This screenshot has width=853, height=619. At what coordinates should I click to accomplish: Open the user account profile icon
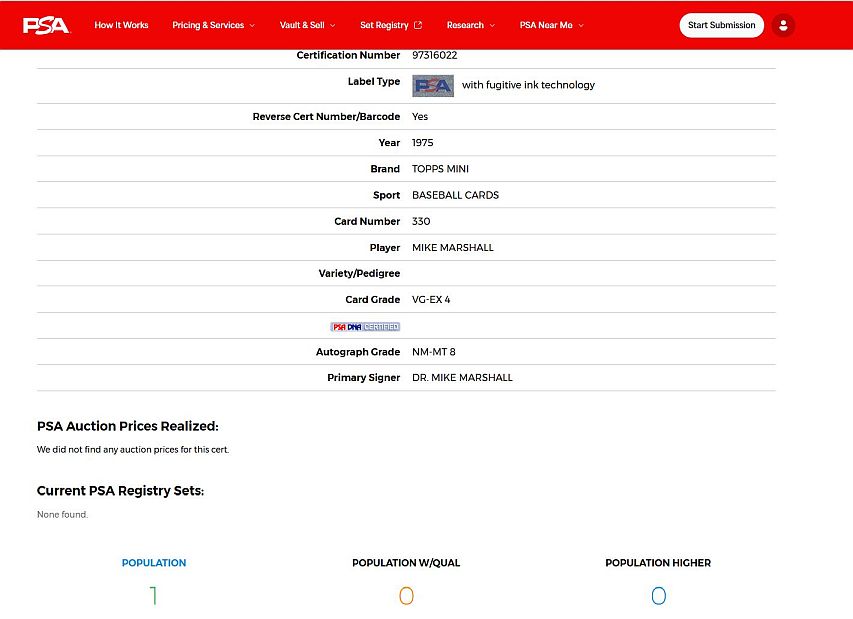783,25
